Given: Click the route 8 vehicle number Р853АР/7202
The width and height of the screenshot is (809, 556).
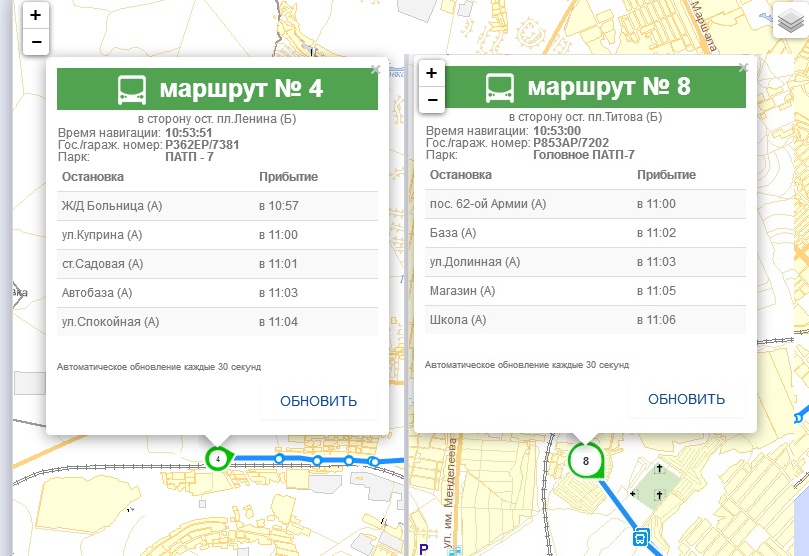Looking at the screenshot, I should (571, 143).
